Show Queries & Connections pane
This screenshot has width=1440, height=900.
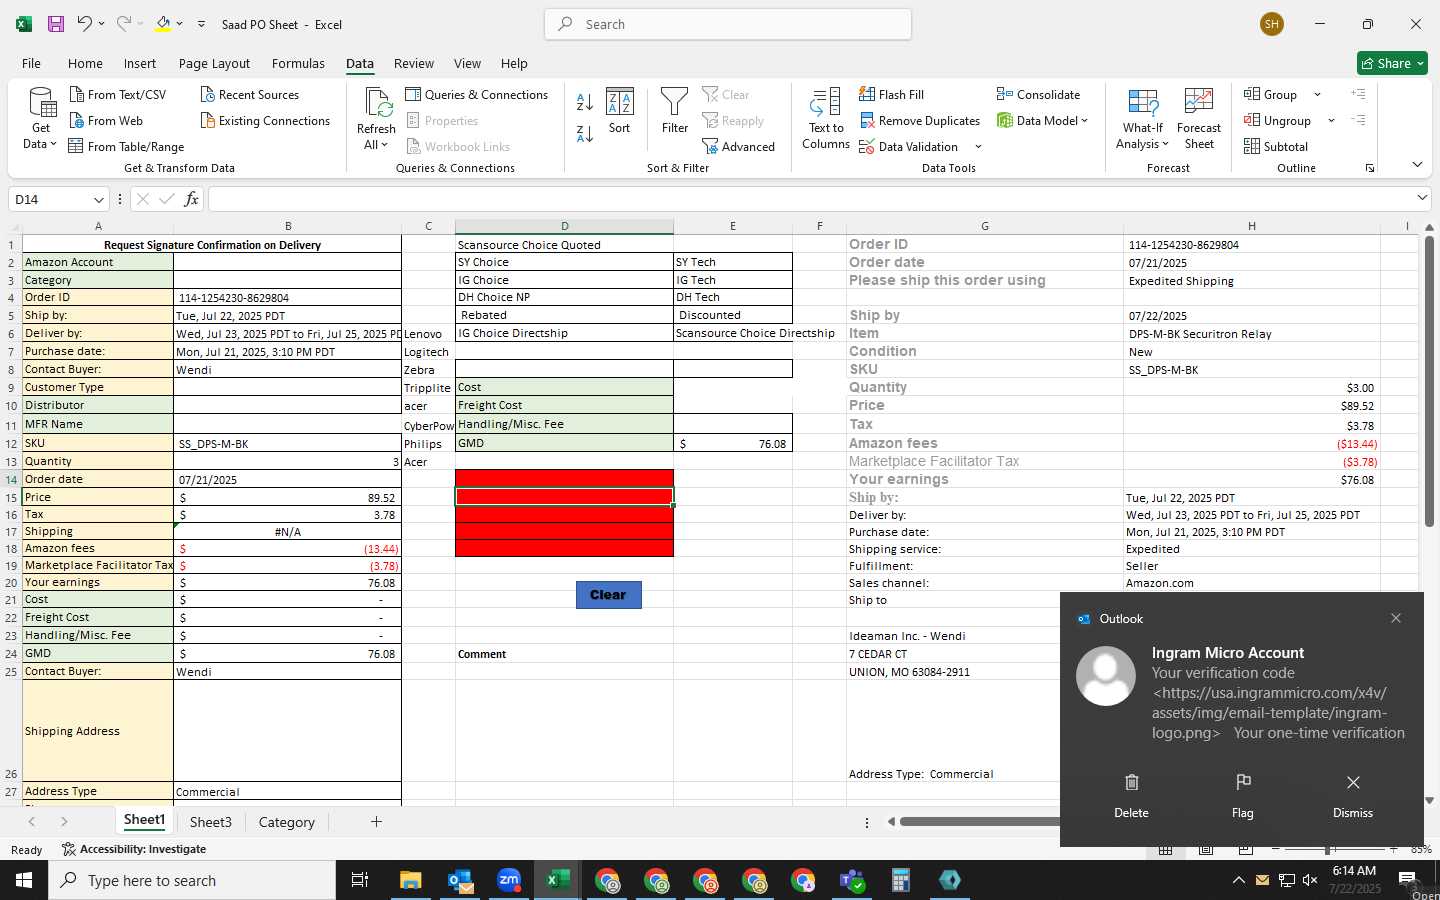(477, 94)
